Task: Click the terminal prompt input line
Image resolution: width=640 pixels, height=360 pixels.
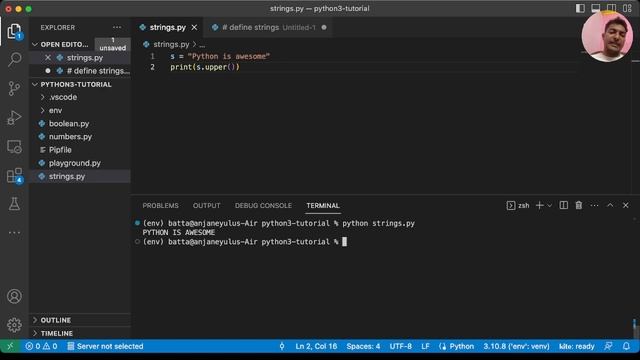Action: pos(245,242)
